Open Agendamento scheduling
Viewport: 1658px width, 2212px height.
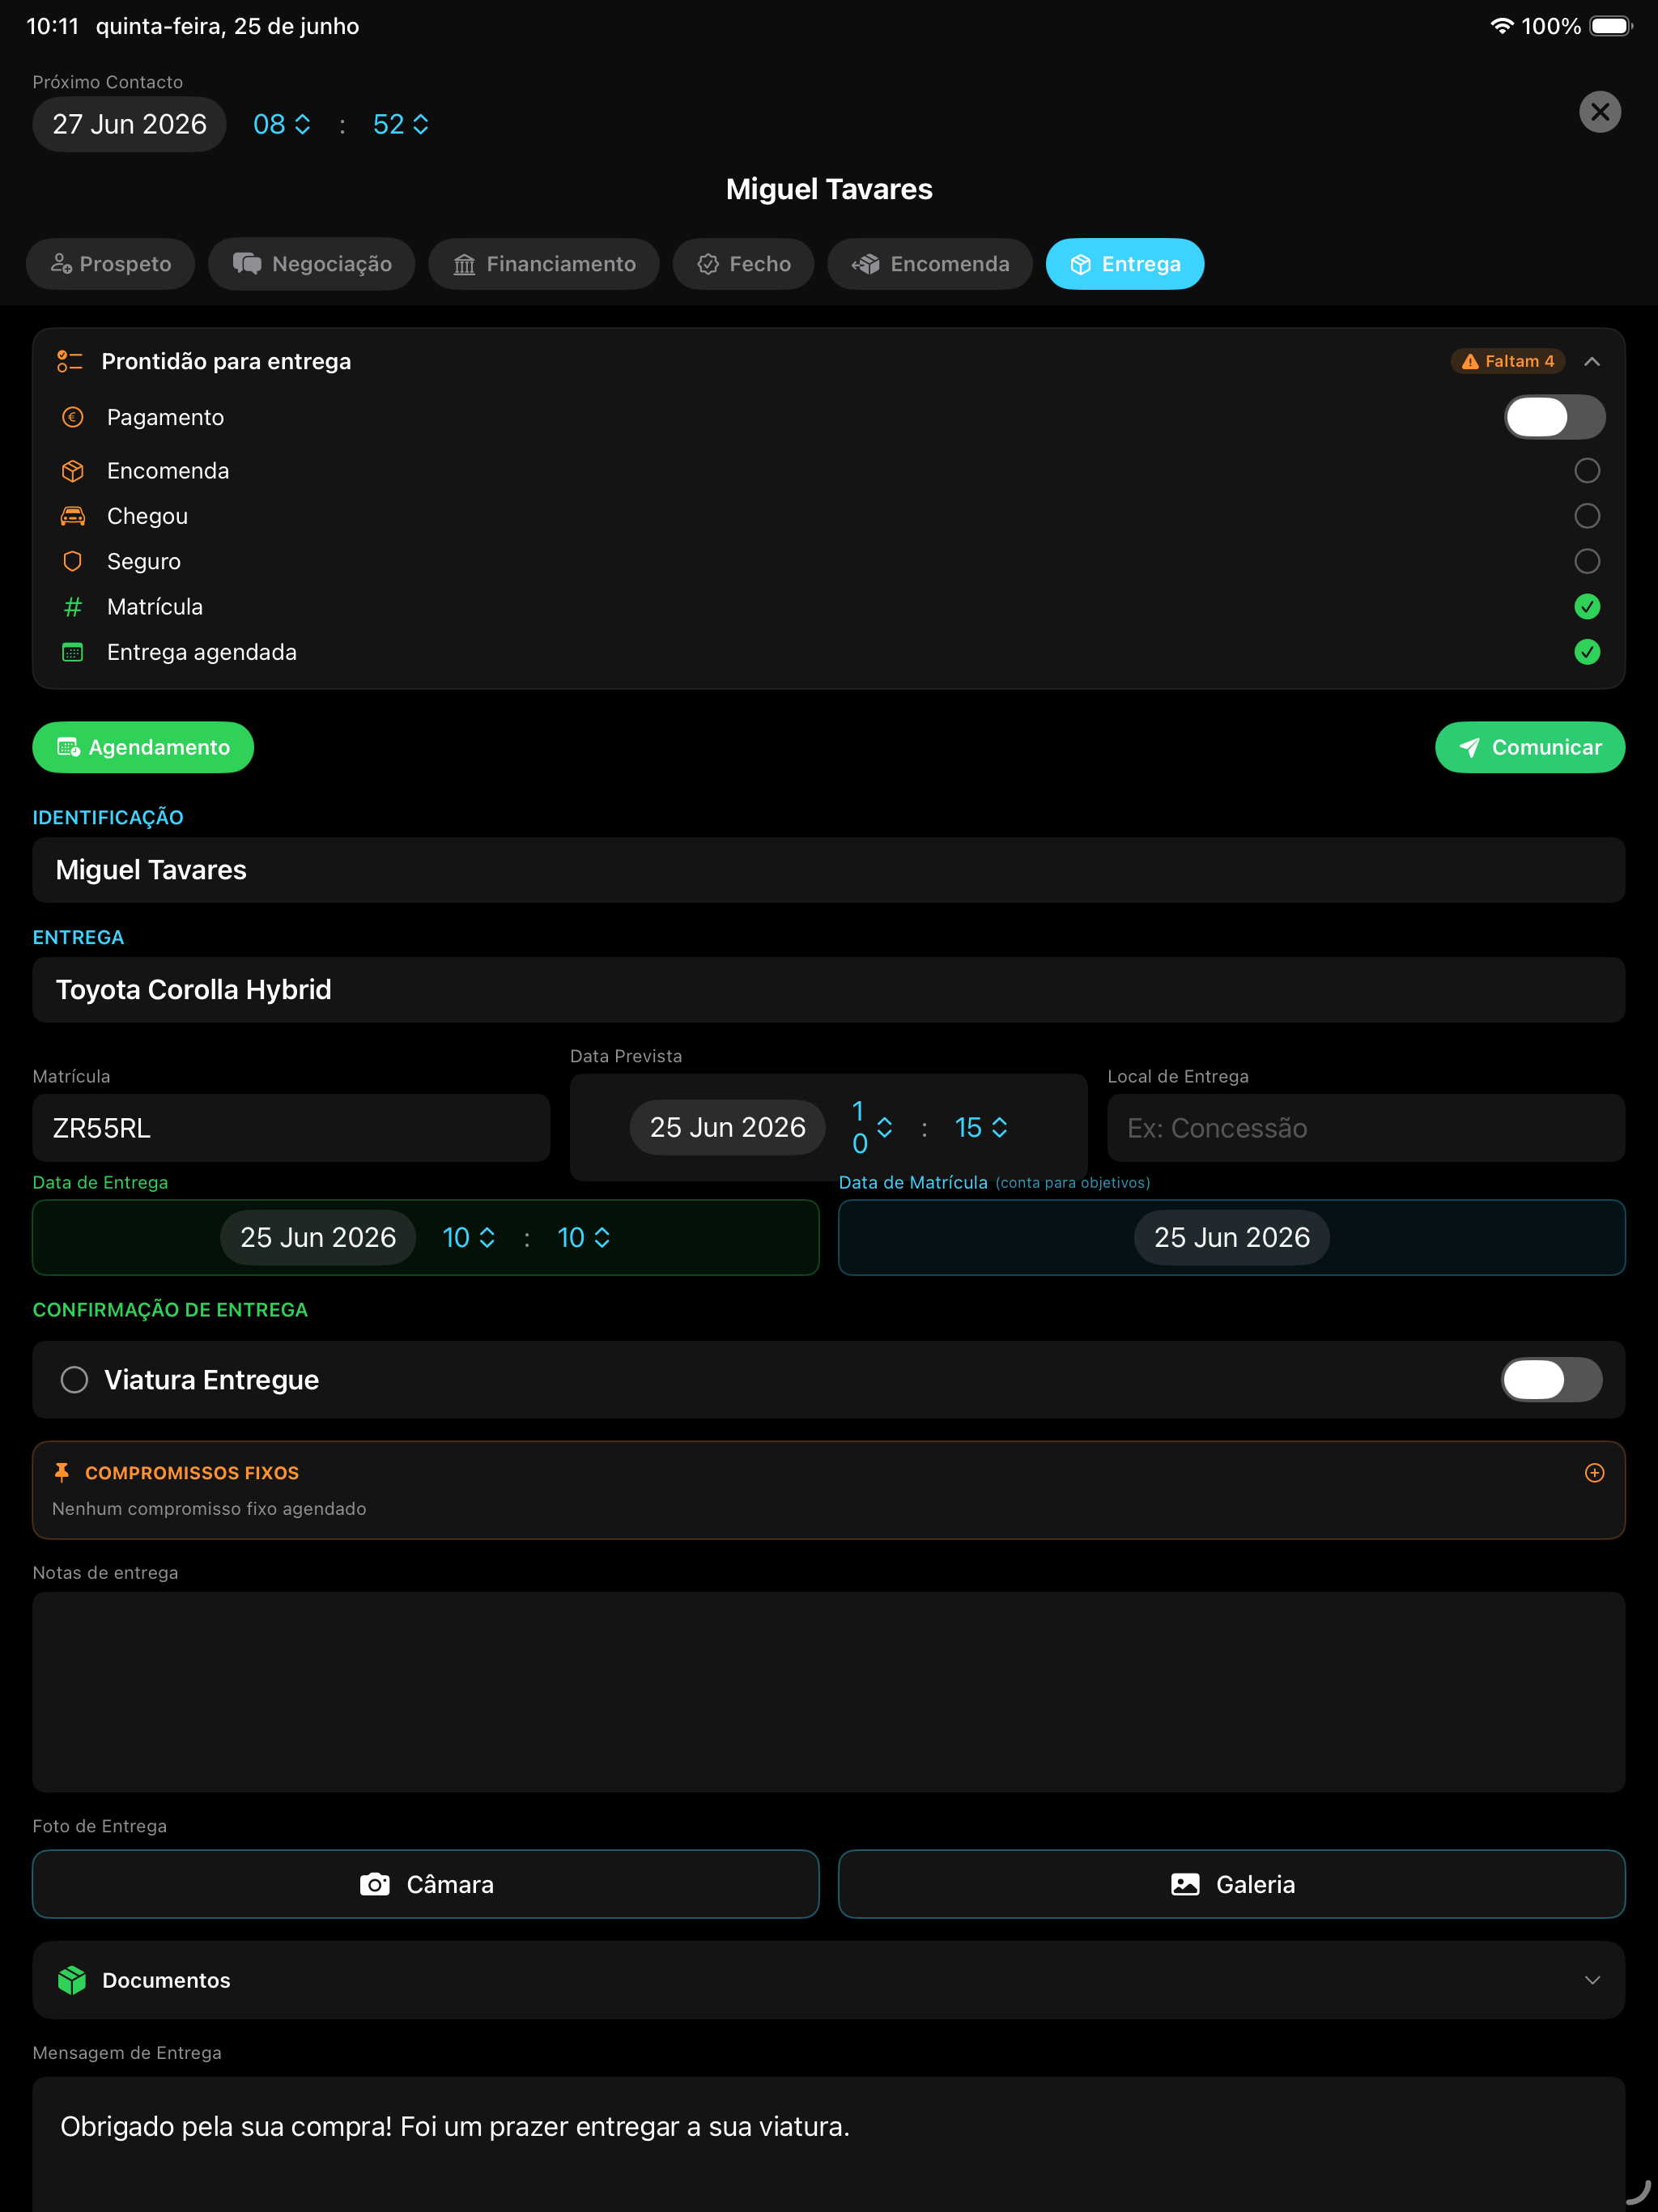(143, 747)
